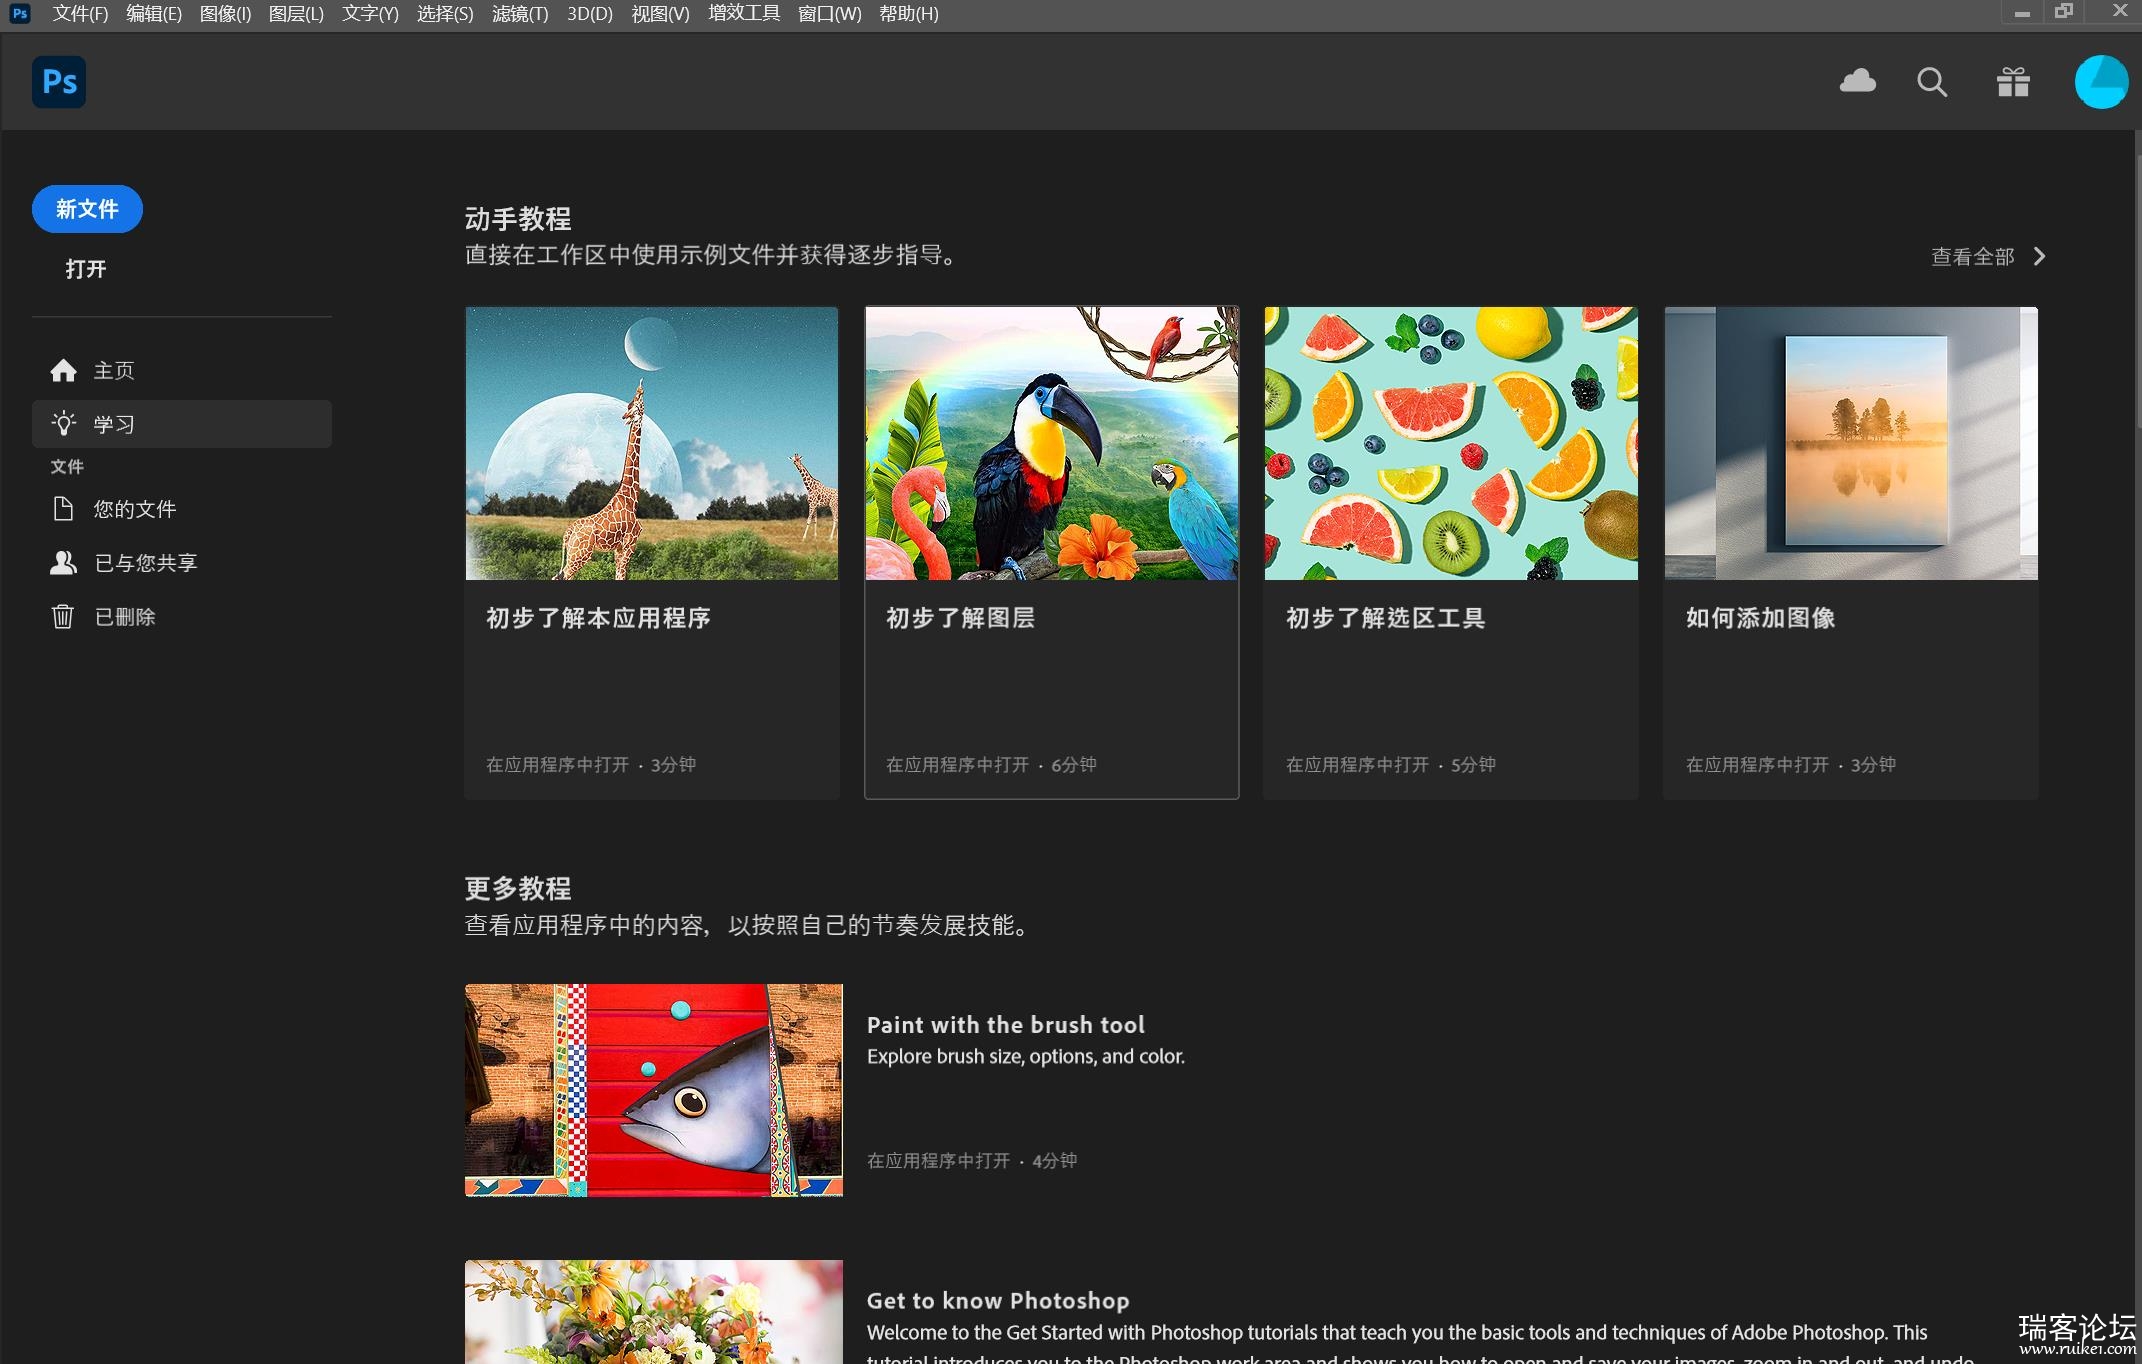This screenshot has height=1364, width=2142.
Task: Open the 增效工具 menu
Action: (744, 14)
